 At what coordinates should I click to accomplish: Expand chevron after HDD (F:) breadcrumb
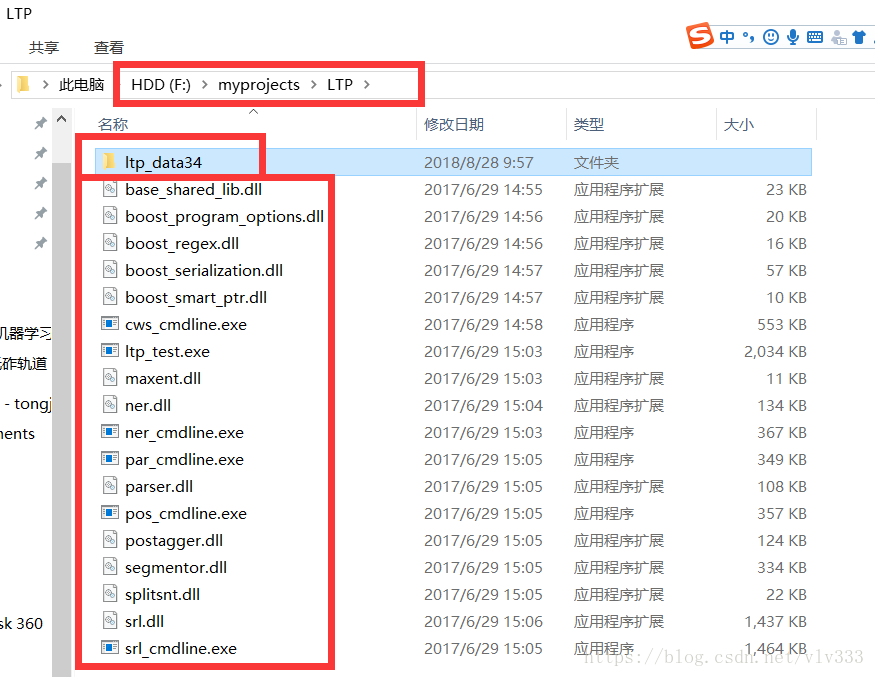coord(204,85)
